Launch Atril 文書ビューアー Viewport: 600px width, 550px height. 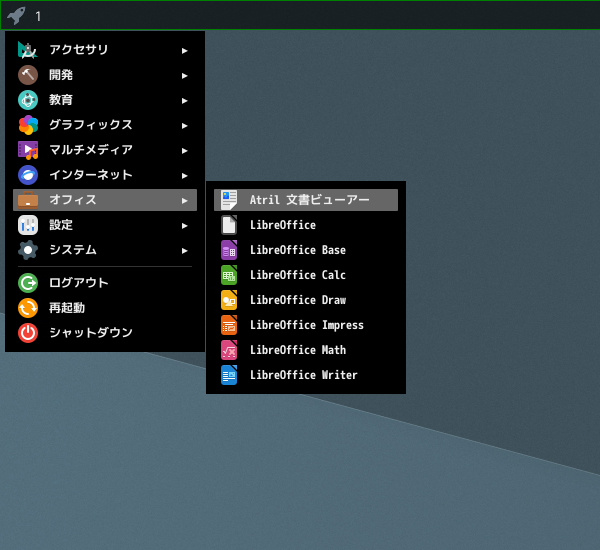click(x=306, y=200)
